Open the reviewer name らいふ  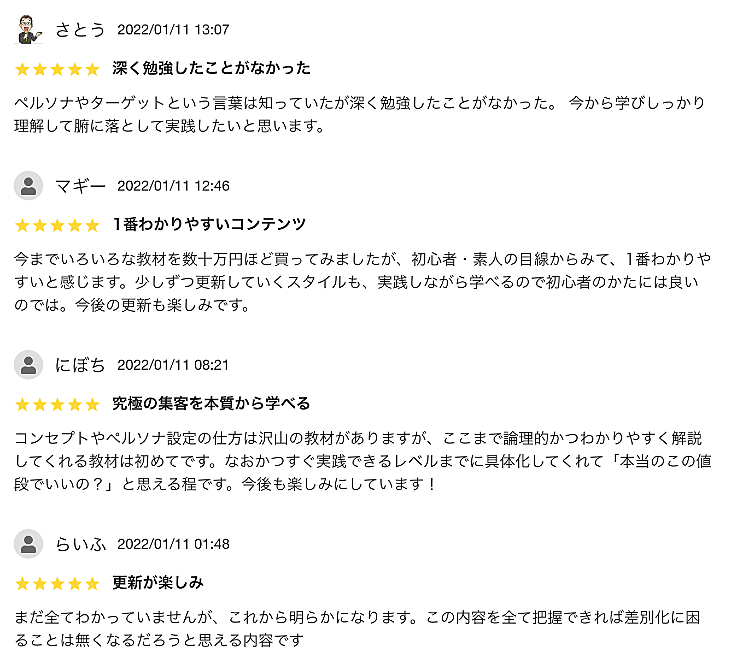(x=80, y=544)
